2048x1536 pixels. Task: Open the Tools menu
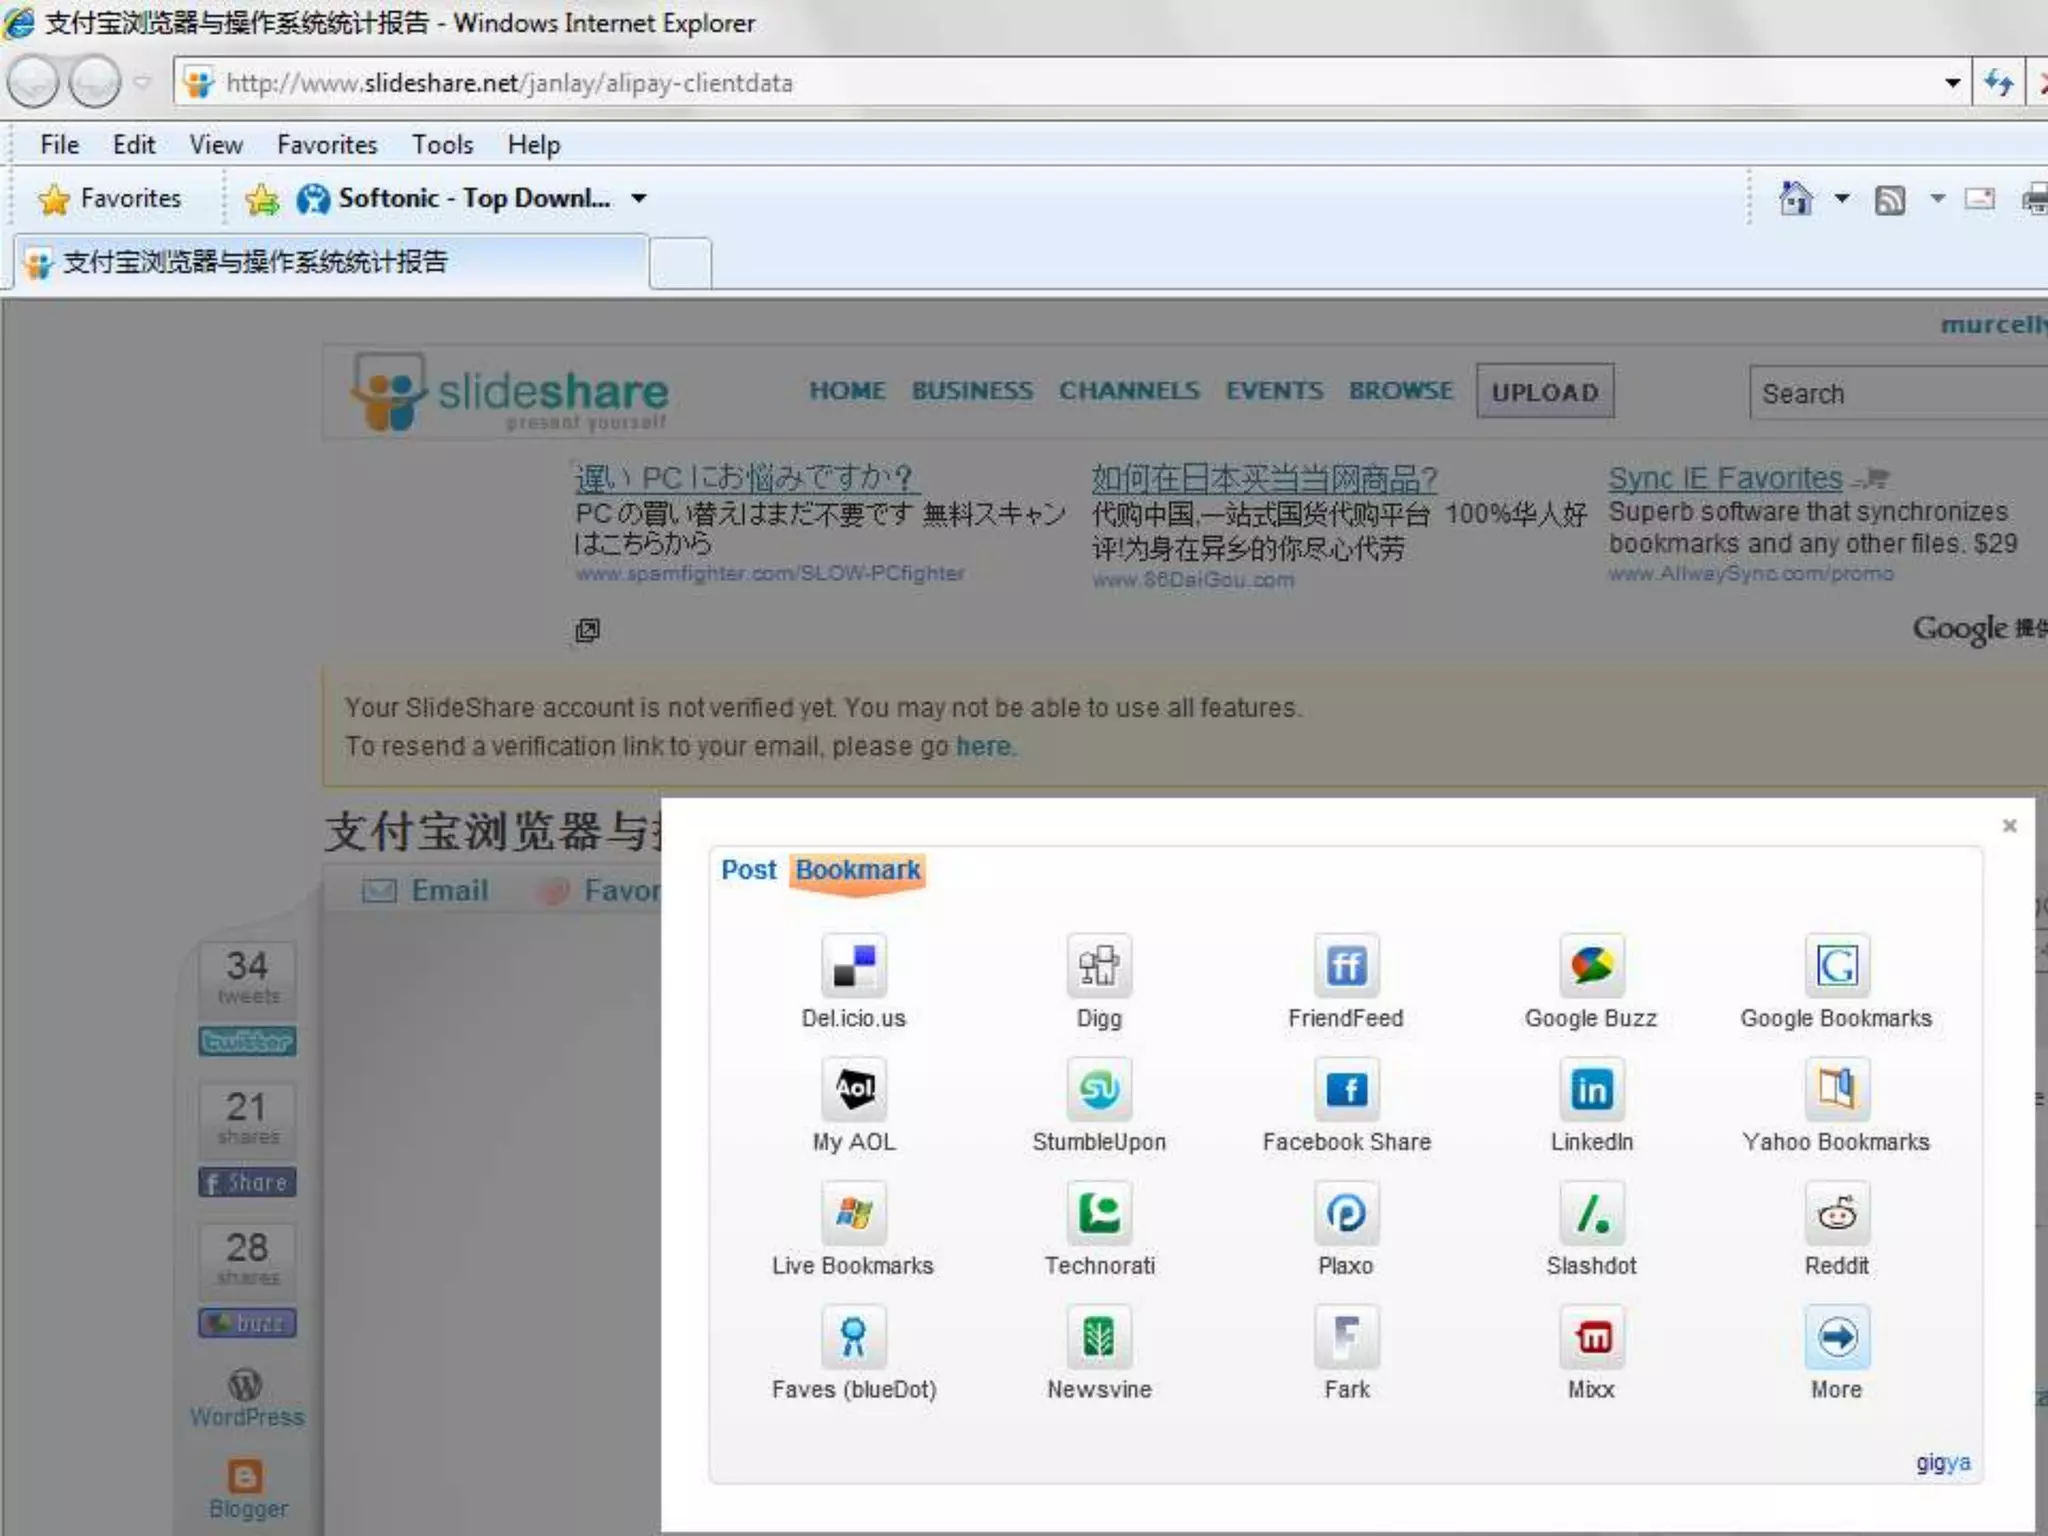tap(442, 145)
